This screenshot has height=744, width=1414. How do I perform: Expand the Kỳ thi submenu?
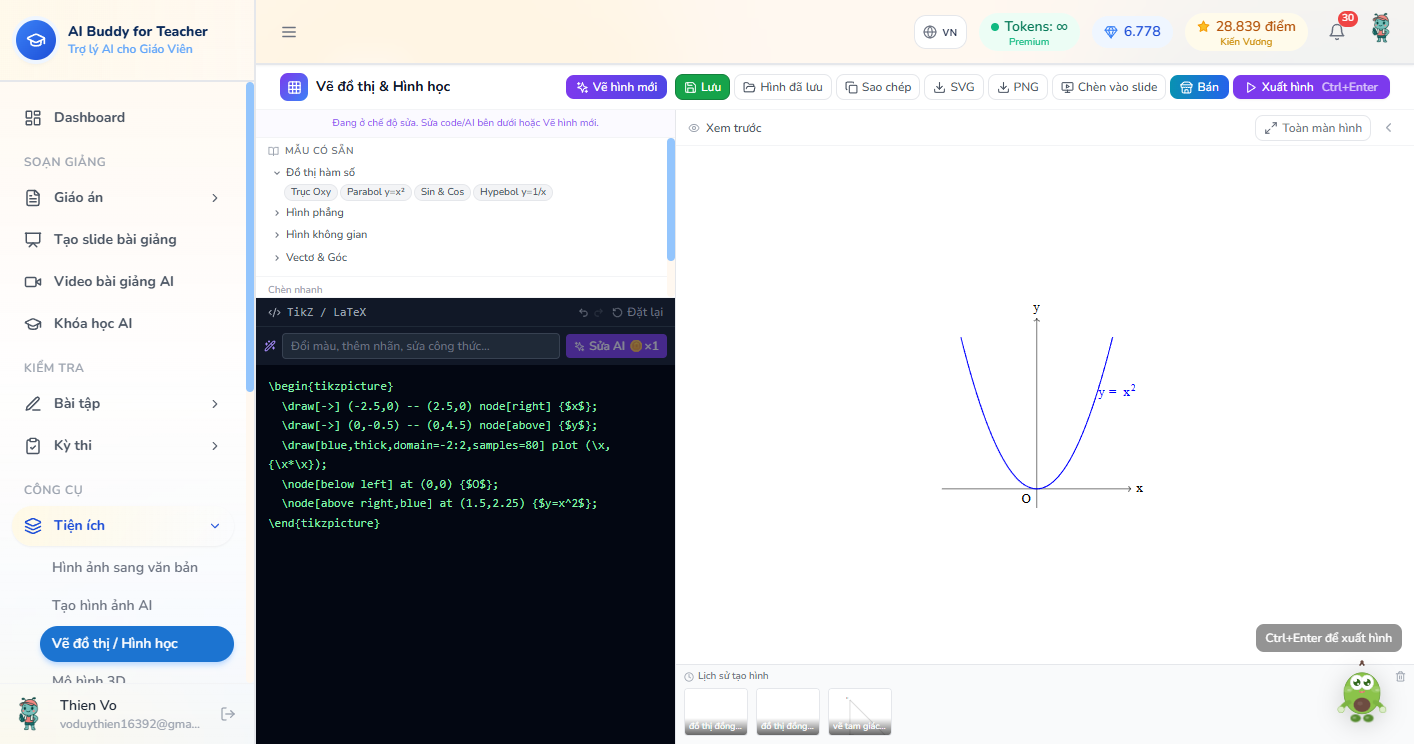point(215,446)
